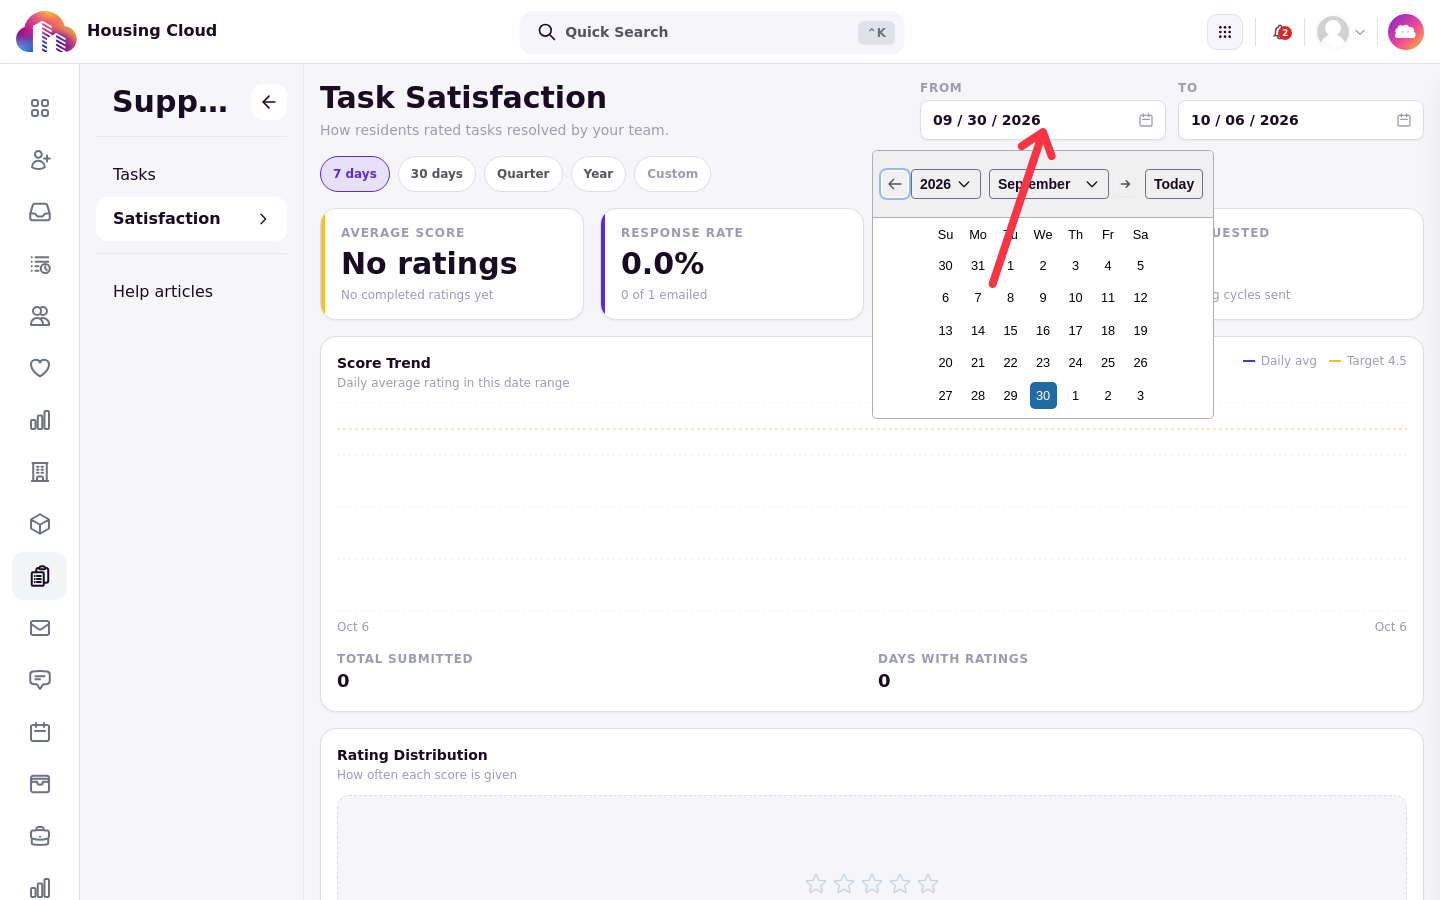Collapse the Support panel with back arrow

pyautogui.click(x=269, y=102)
